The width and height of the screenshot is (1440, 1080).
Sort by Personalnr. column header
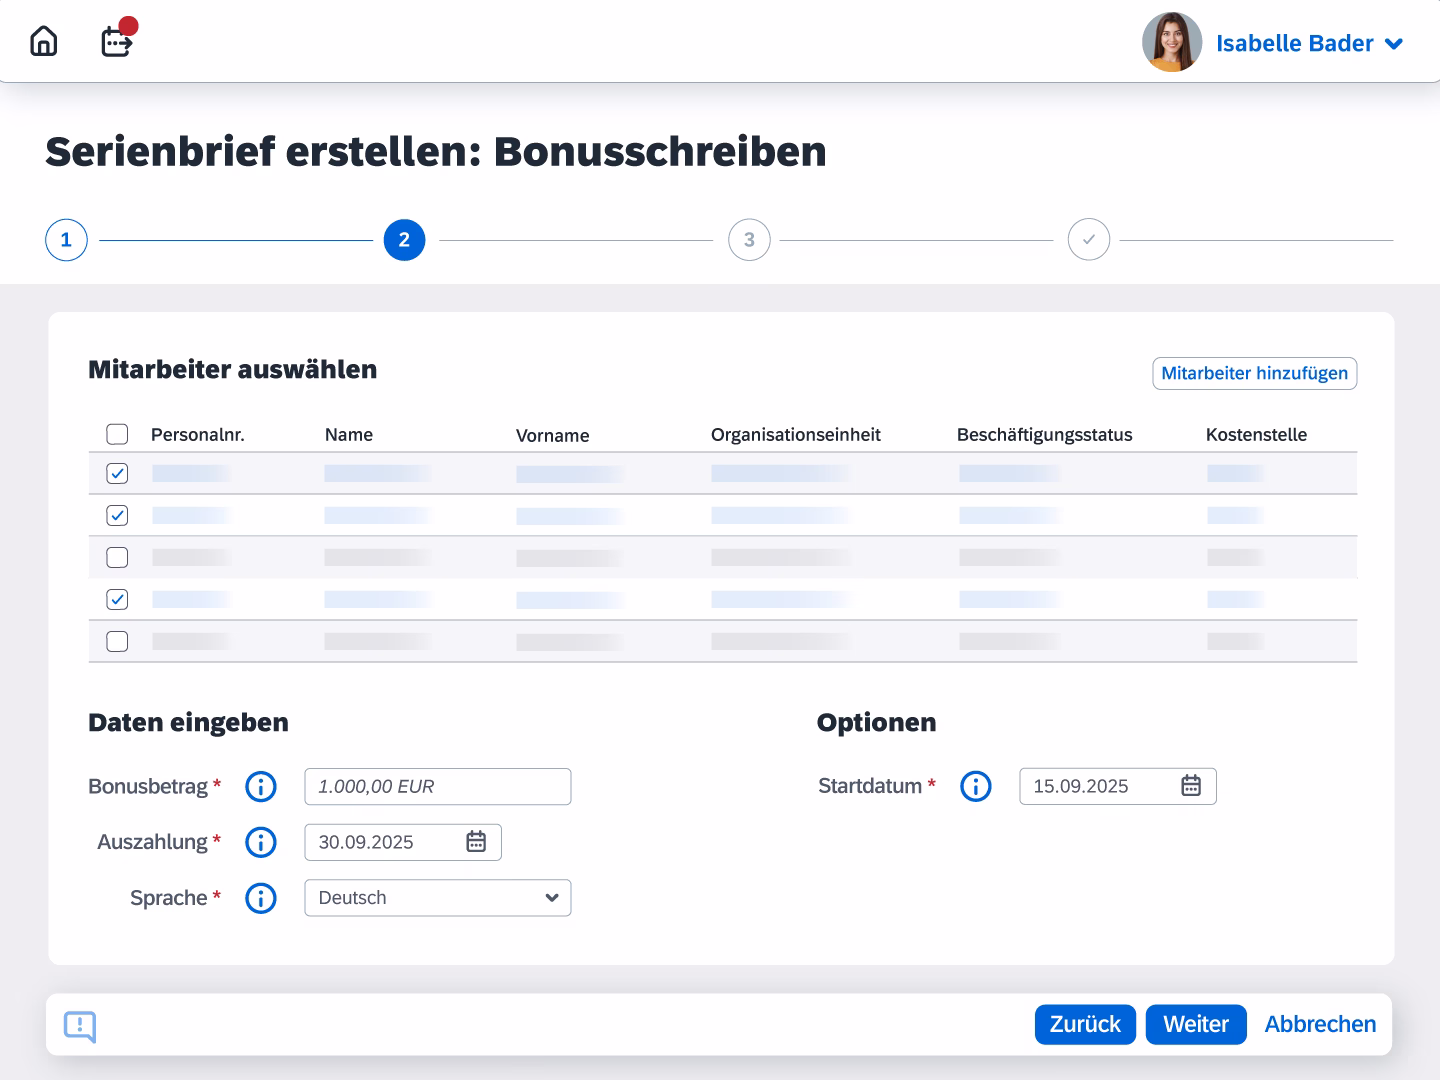[198, 435]
